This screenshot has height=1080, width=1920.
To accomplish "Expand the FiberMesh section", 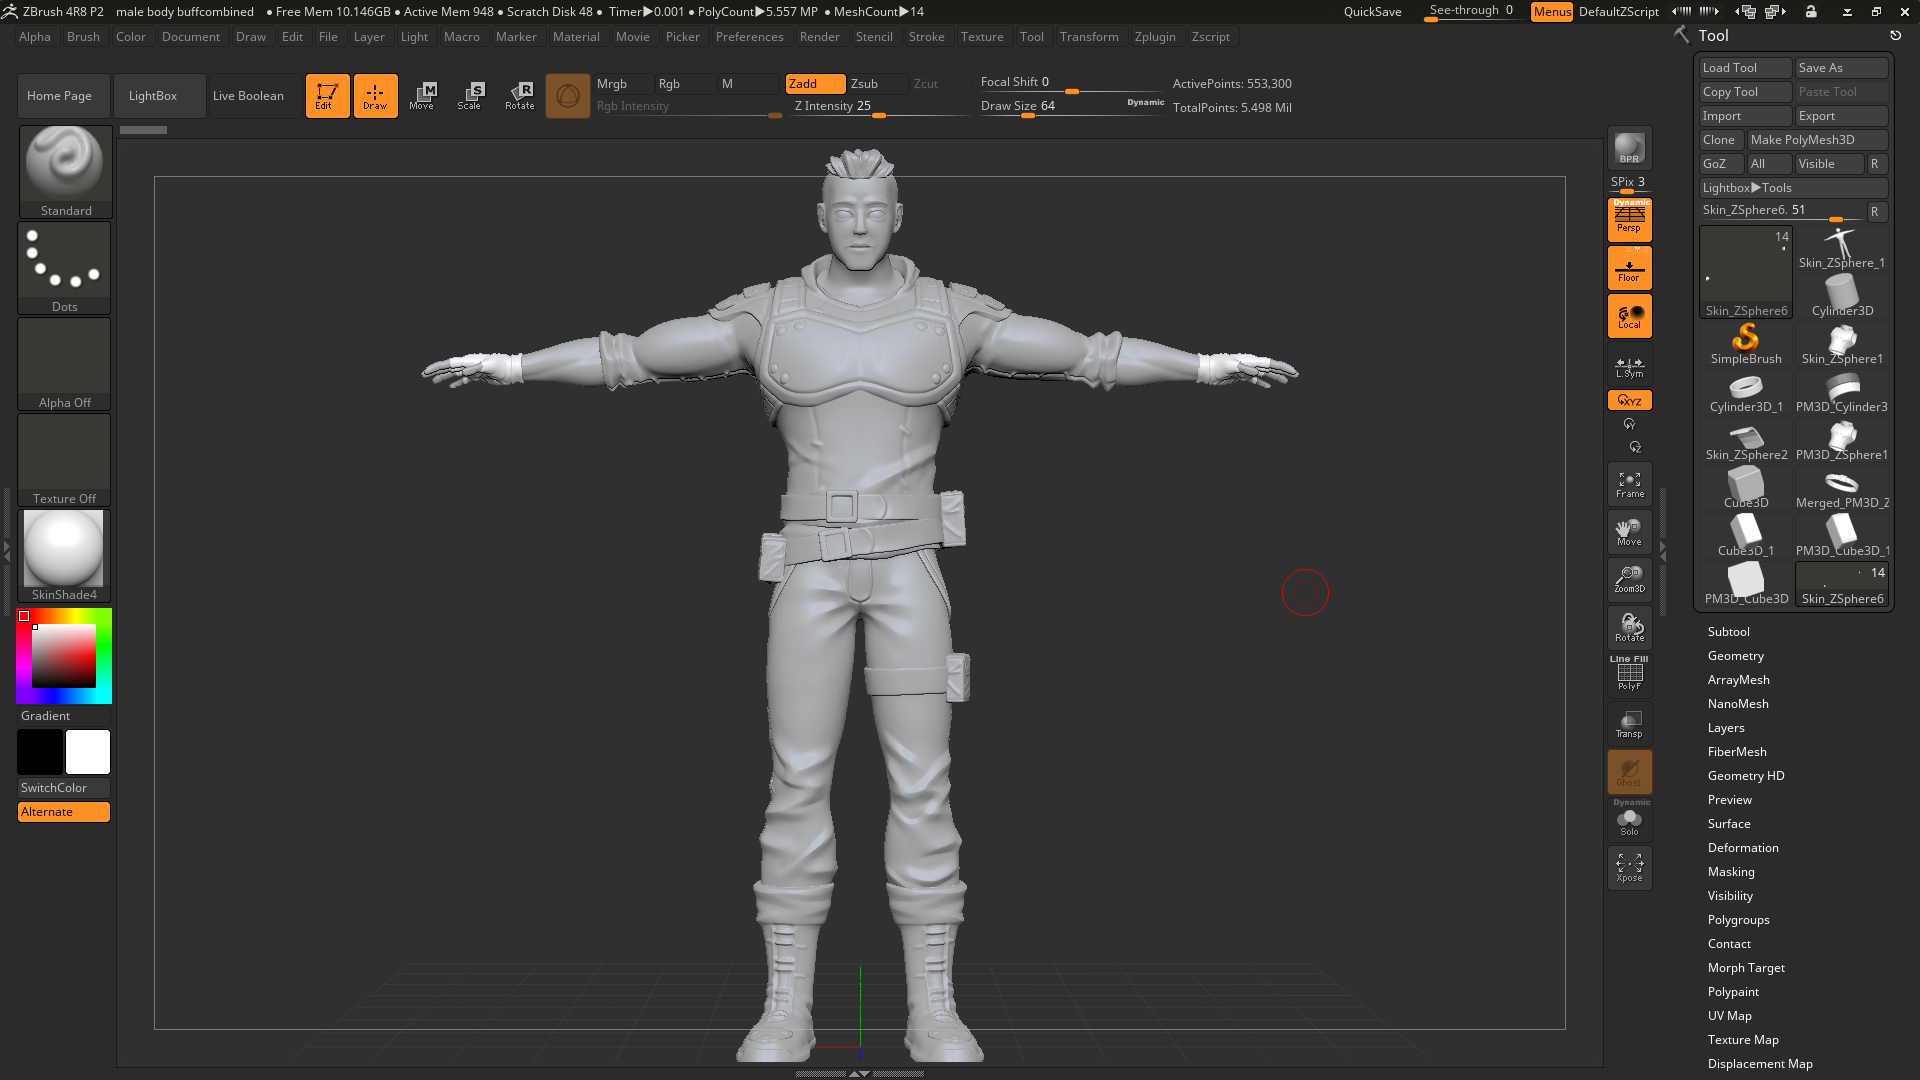I will pos(1737,752).
